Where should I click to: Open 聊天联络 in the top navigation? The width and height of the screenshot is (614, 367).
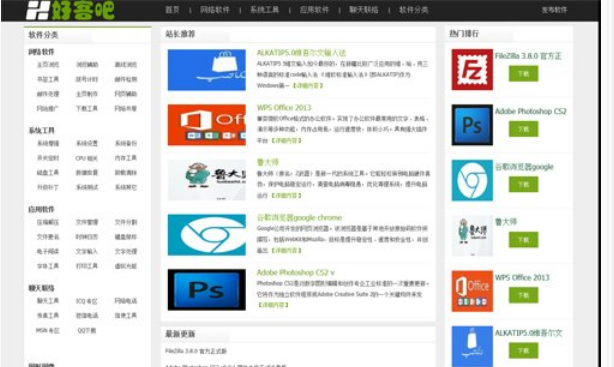pos(364,10)
